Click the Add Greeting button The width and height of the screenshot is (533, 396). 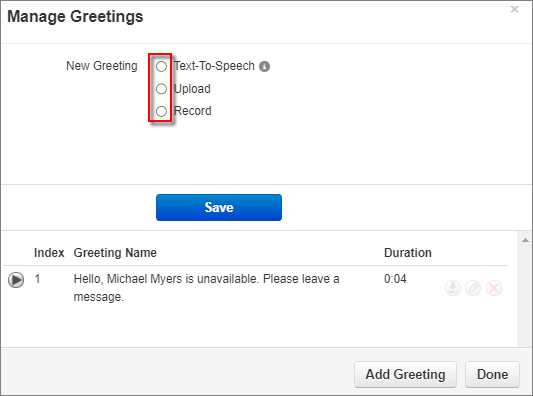(x=405, y=374)
